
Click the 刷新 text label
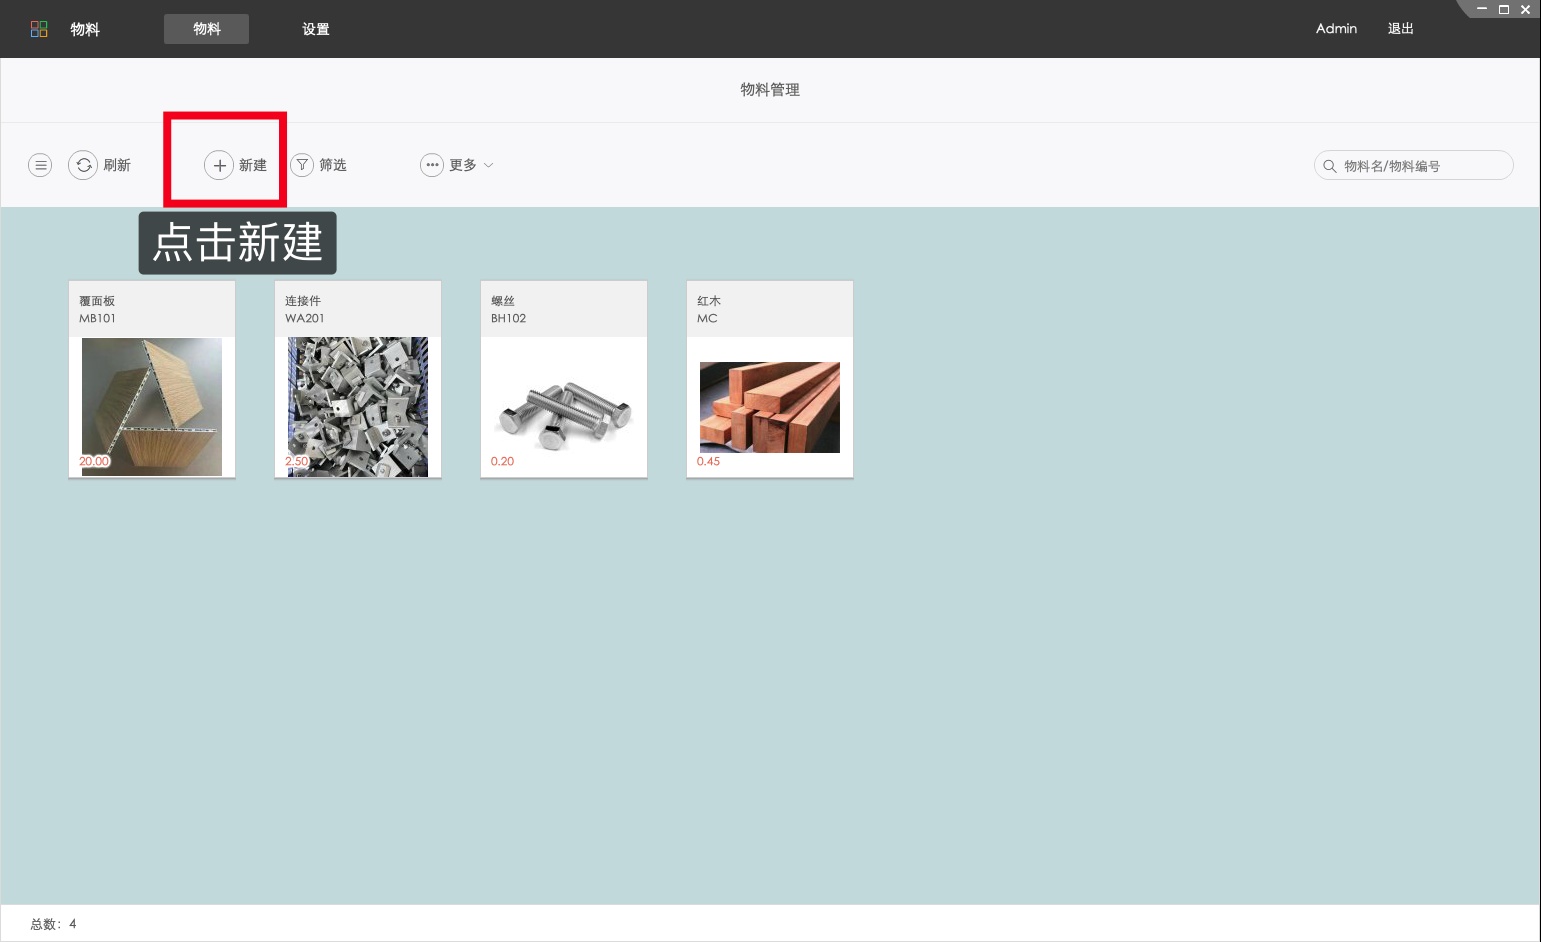coord(117,165)
